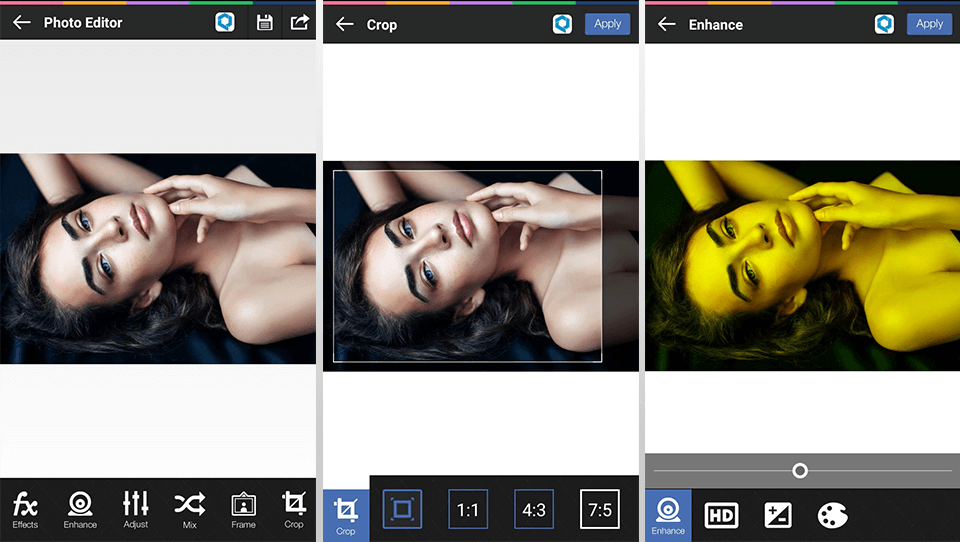
Task: Select exposure plus-minus option
Action: coord(778,515)
